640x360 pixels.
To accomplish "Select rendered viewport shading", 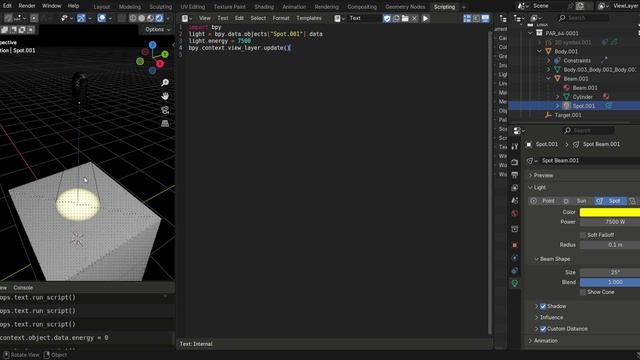I will click(159, 18).
